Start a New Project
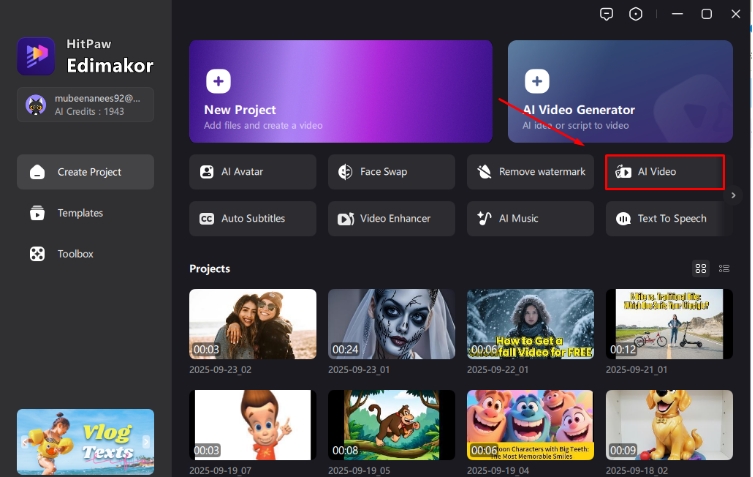The height and width of the screenshot is (477, 753). [340, 91]
